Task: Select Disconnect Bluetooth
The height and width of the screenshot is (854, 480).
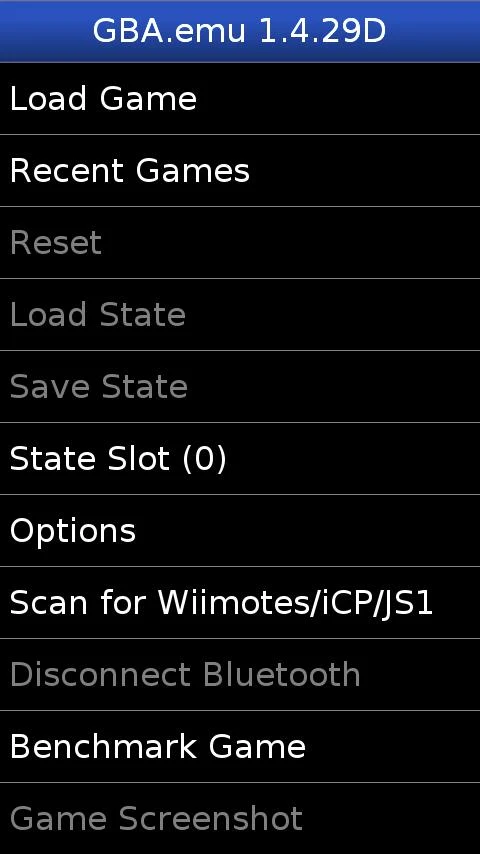Action: 240,674
